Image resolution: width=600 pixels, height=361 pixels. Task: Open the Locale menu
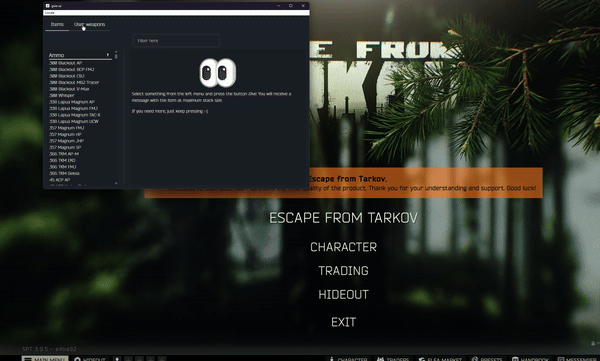pyautogui.click(x=50, y=13)
